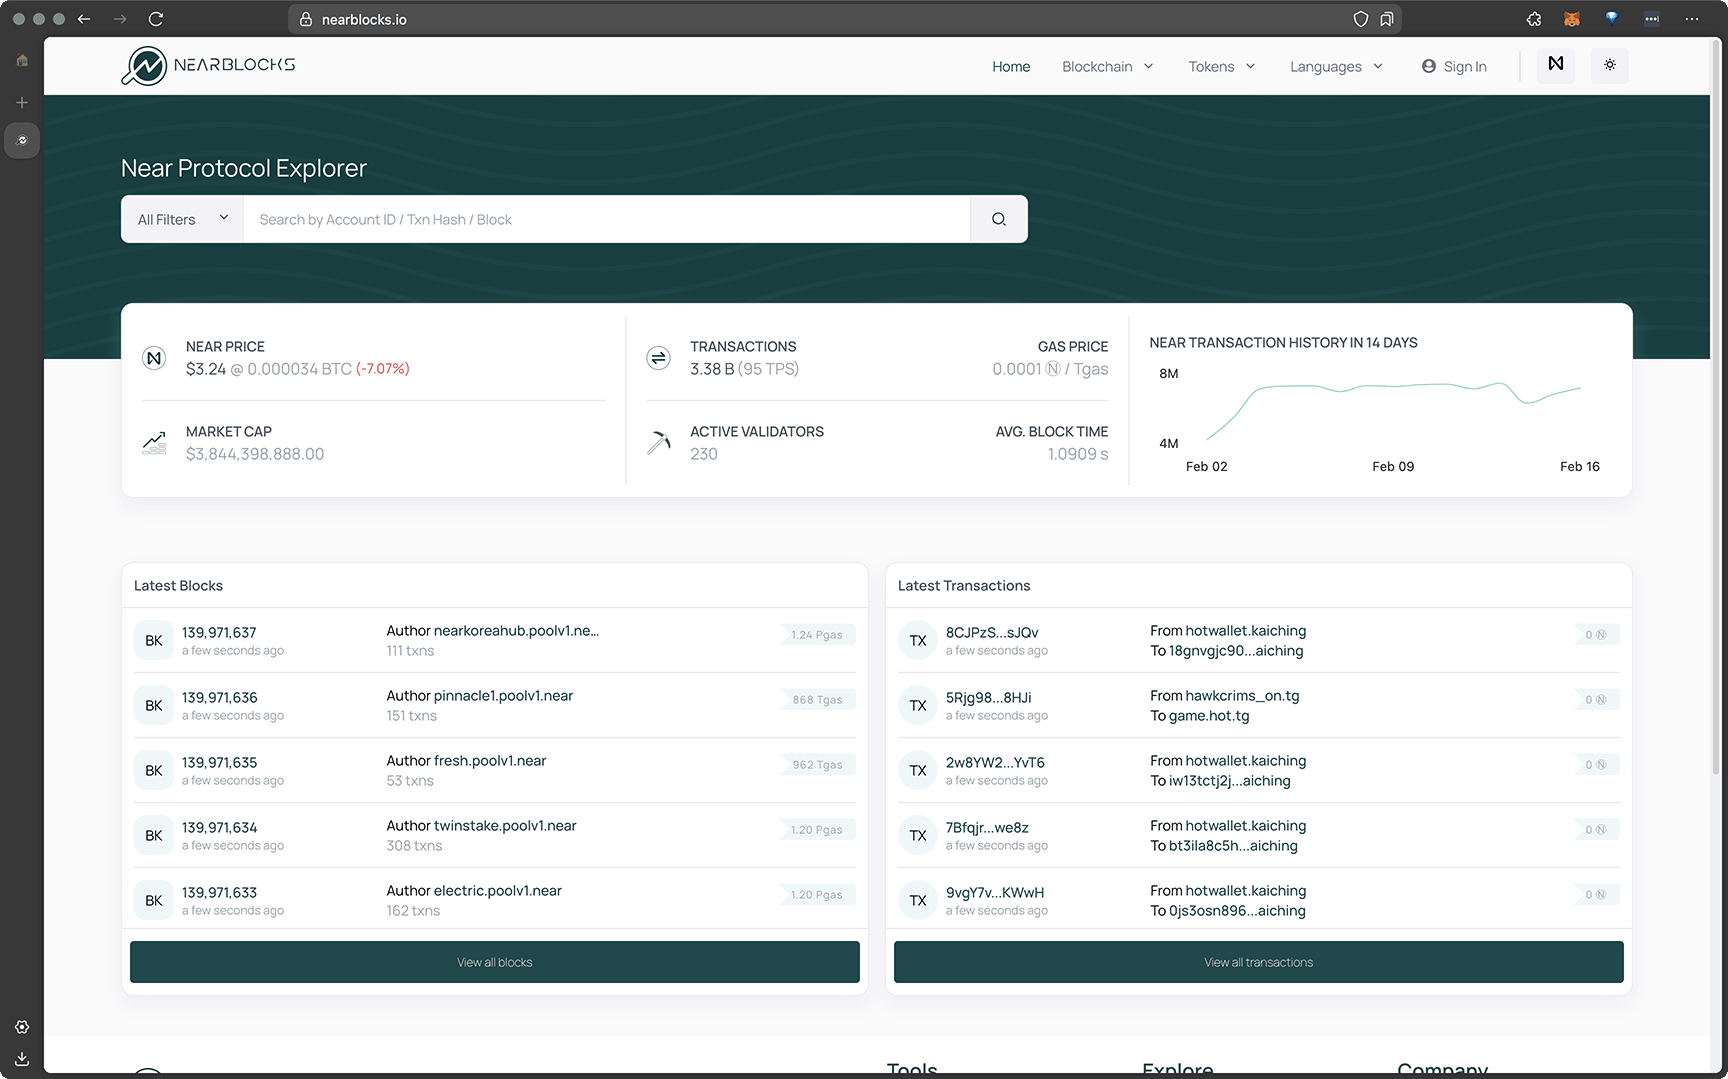Click the TX badge of transaction 8CJPzS...sJQv
This screenshot has height=1079, width=1728.
point(917,639)
